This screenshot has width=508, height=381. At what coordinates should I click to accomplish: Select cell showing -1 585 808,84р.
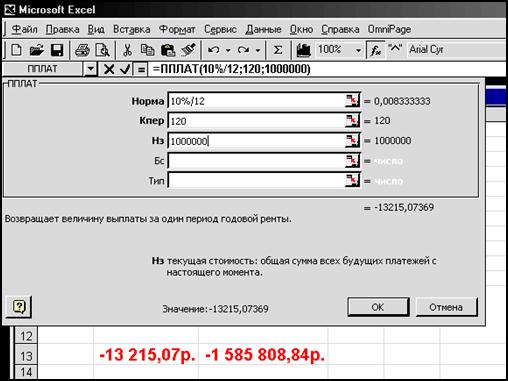point(263,355)
